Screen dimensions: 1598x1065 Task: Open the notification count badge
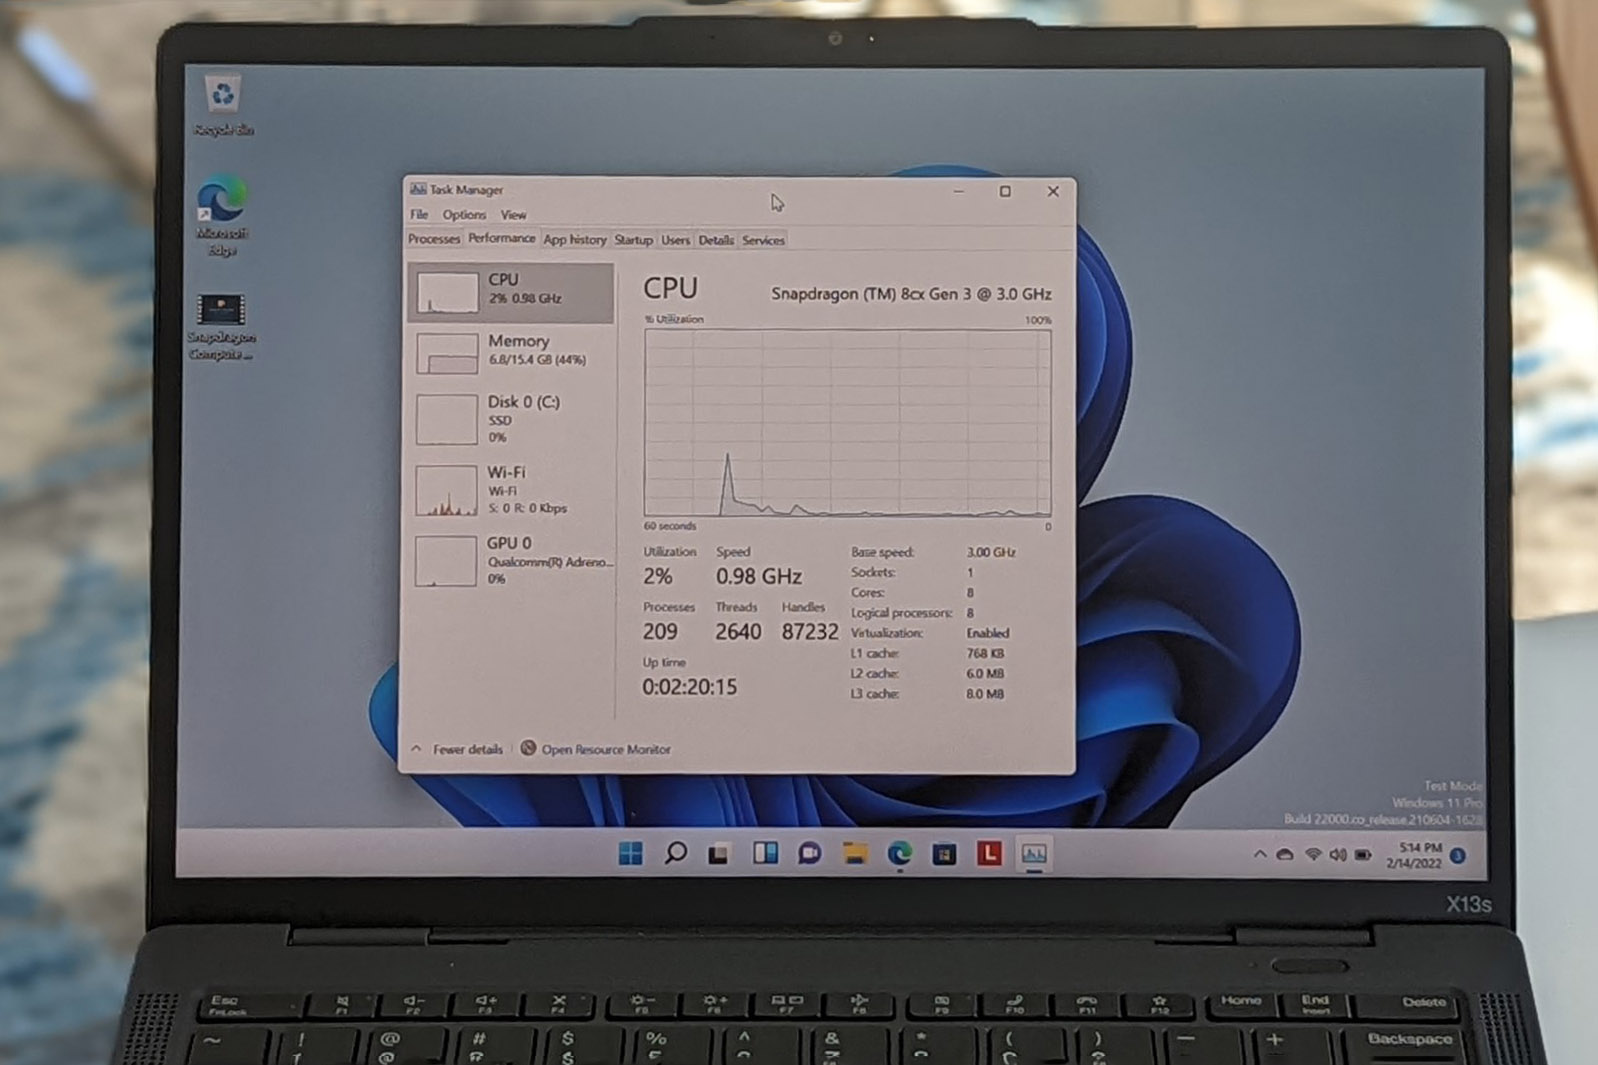pyautogui.click(x=1458, y=856)
